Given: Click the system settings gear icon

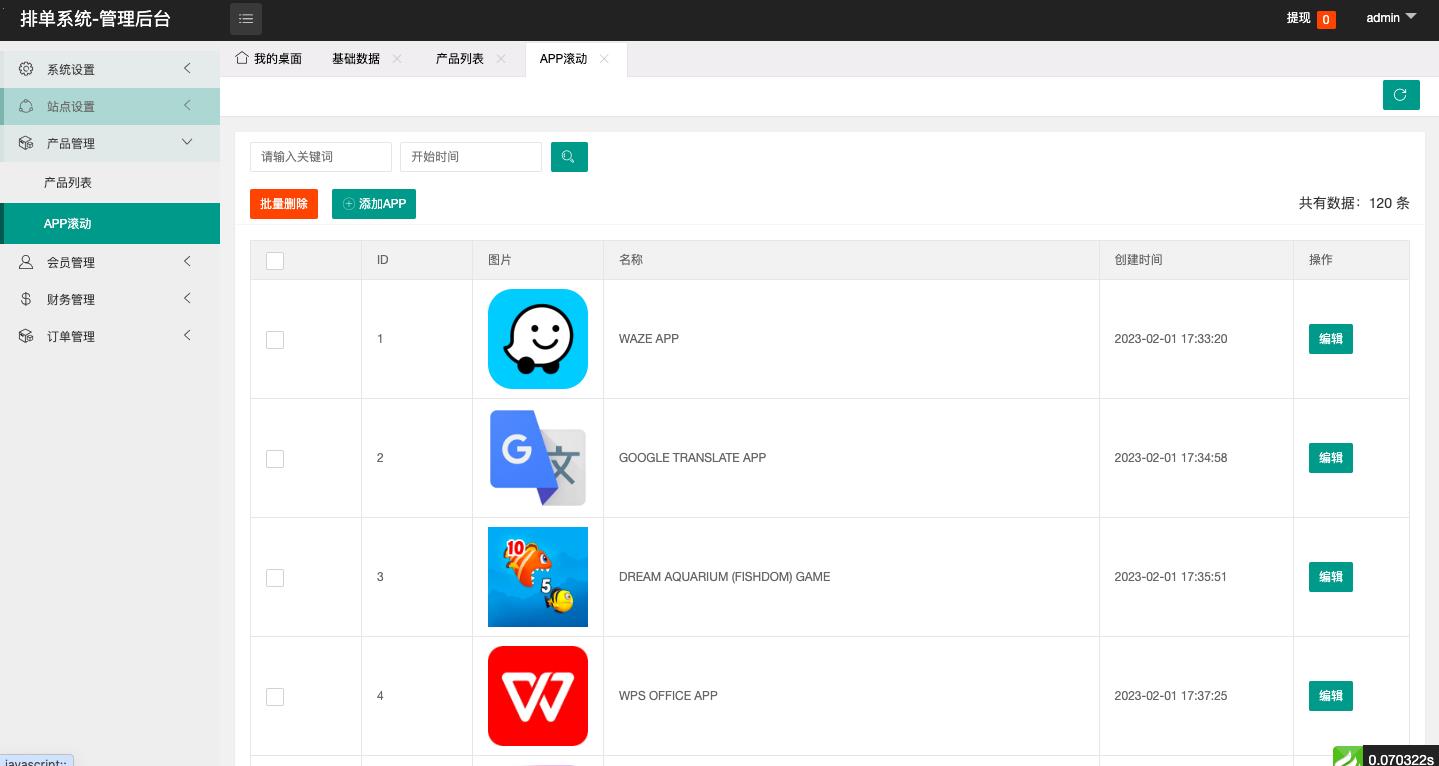Looking at the screenshot, I should [26, 69].
